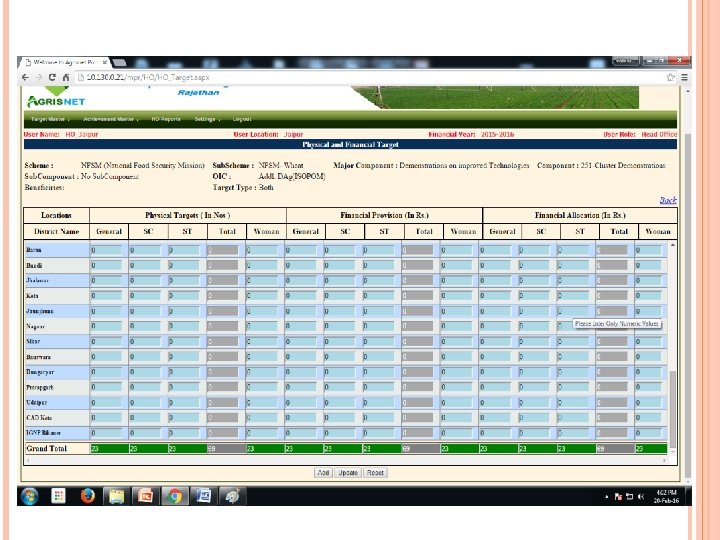Switch to Chrome in the taskbar
The height and width of the screenshot is (540, 720).
pos(174,496)
